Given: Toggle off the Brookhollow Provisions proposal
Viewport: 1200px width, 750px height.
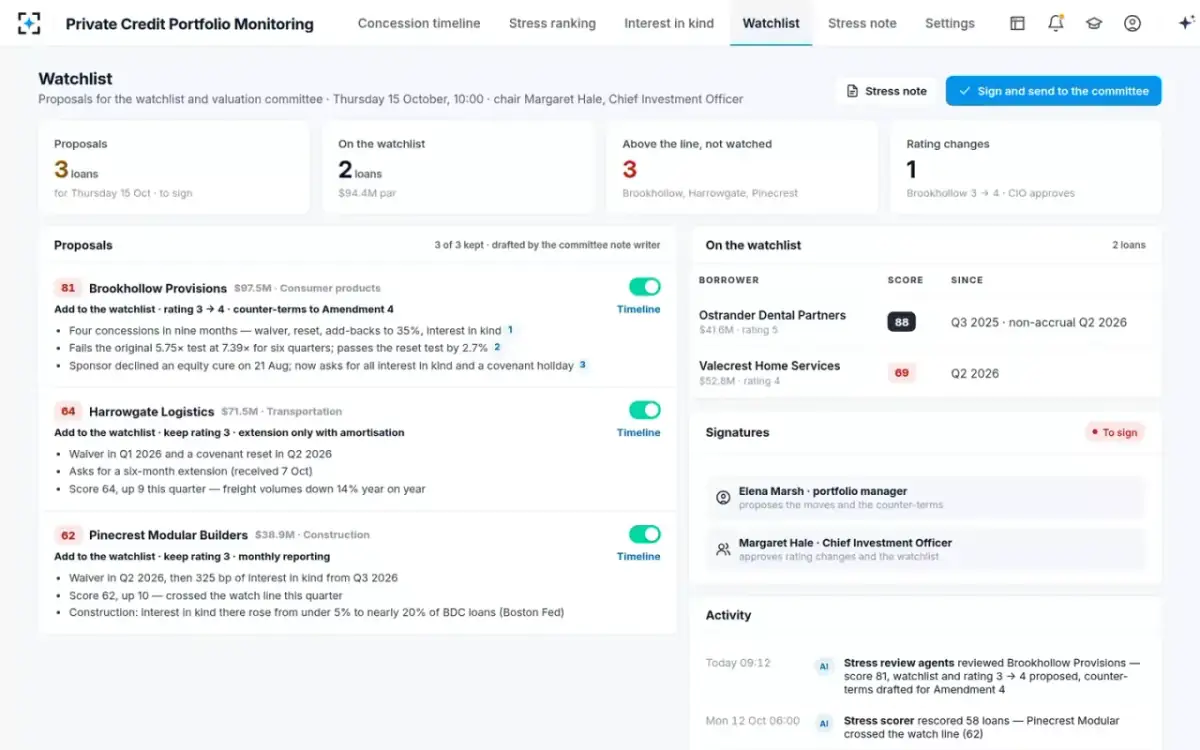Looking at the screenshot, I should click(x=645, y=287).
